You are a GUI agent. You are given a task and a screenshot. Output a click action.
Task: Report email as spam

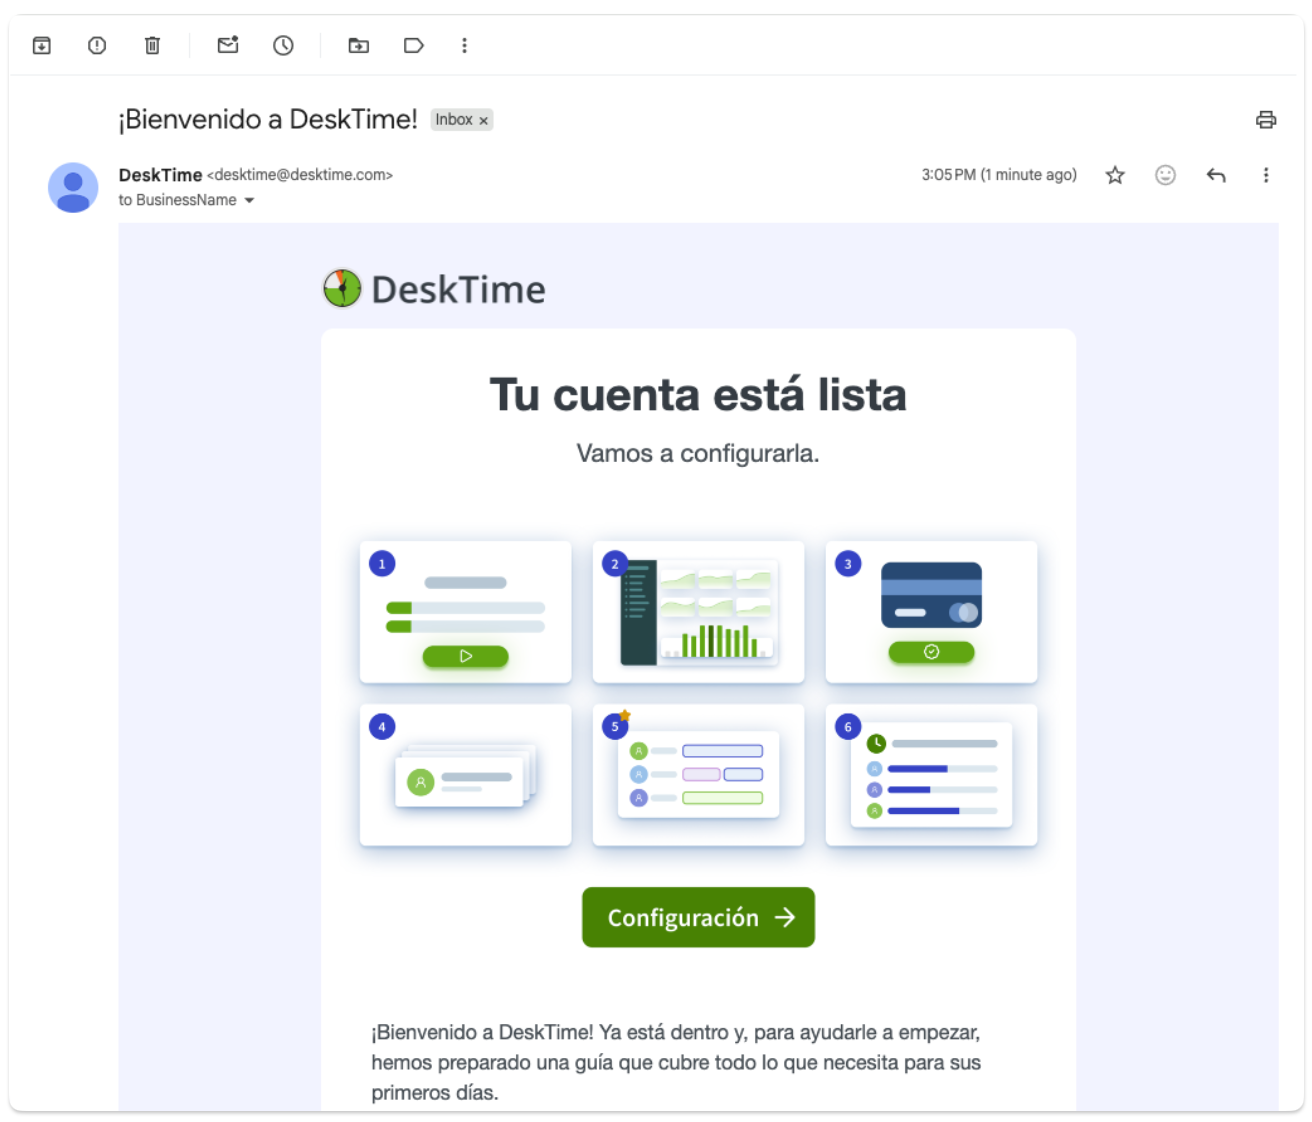[97, 45]
